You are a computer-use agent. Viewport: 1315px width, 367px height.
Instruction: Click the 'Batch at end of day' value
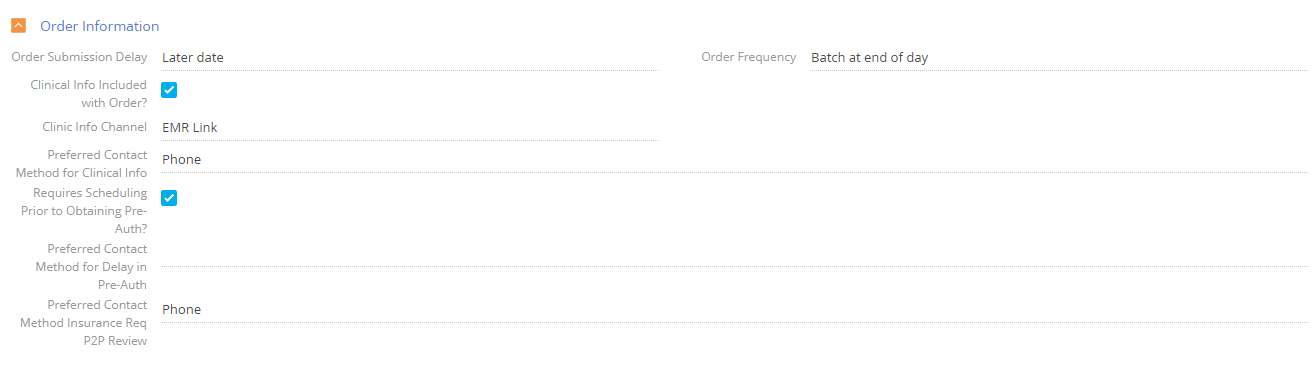point(869,58)
